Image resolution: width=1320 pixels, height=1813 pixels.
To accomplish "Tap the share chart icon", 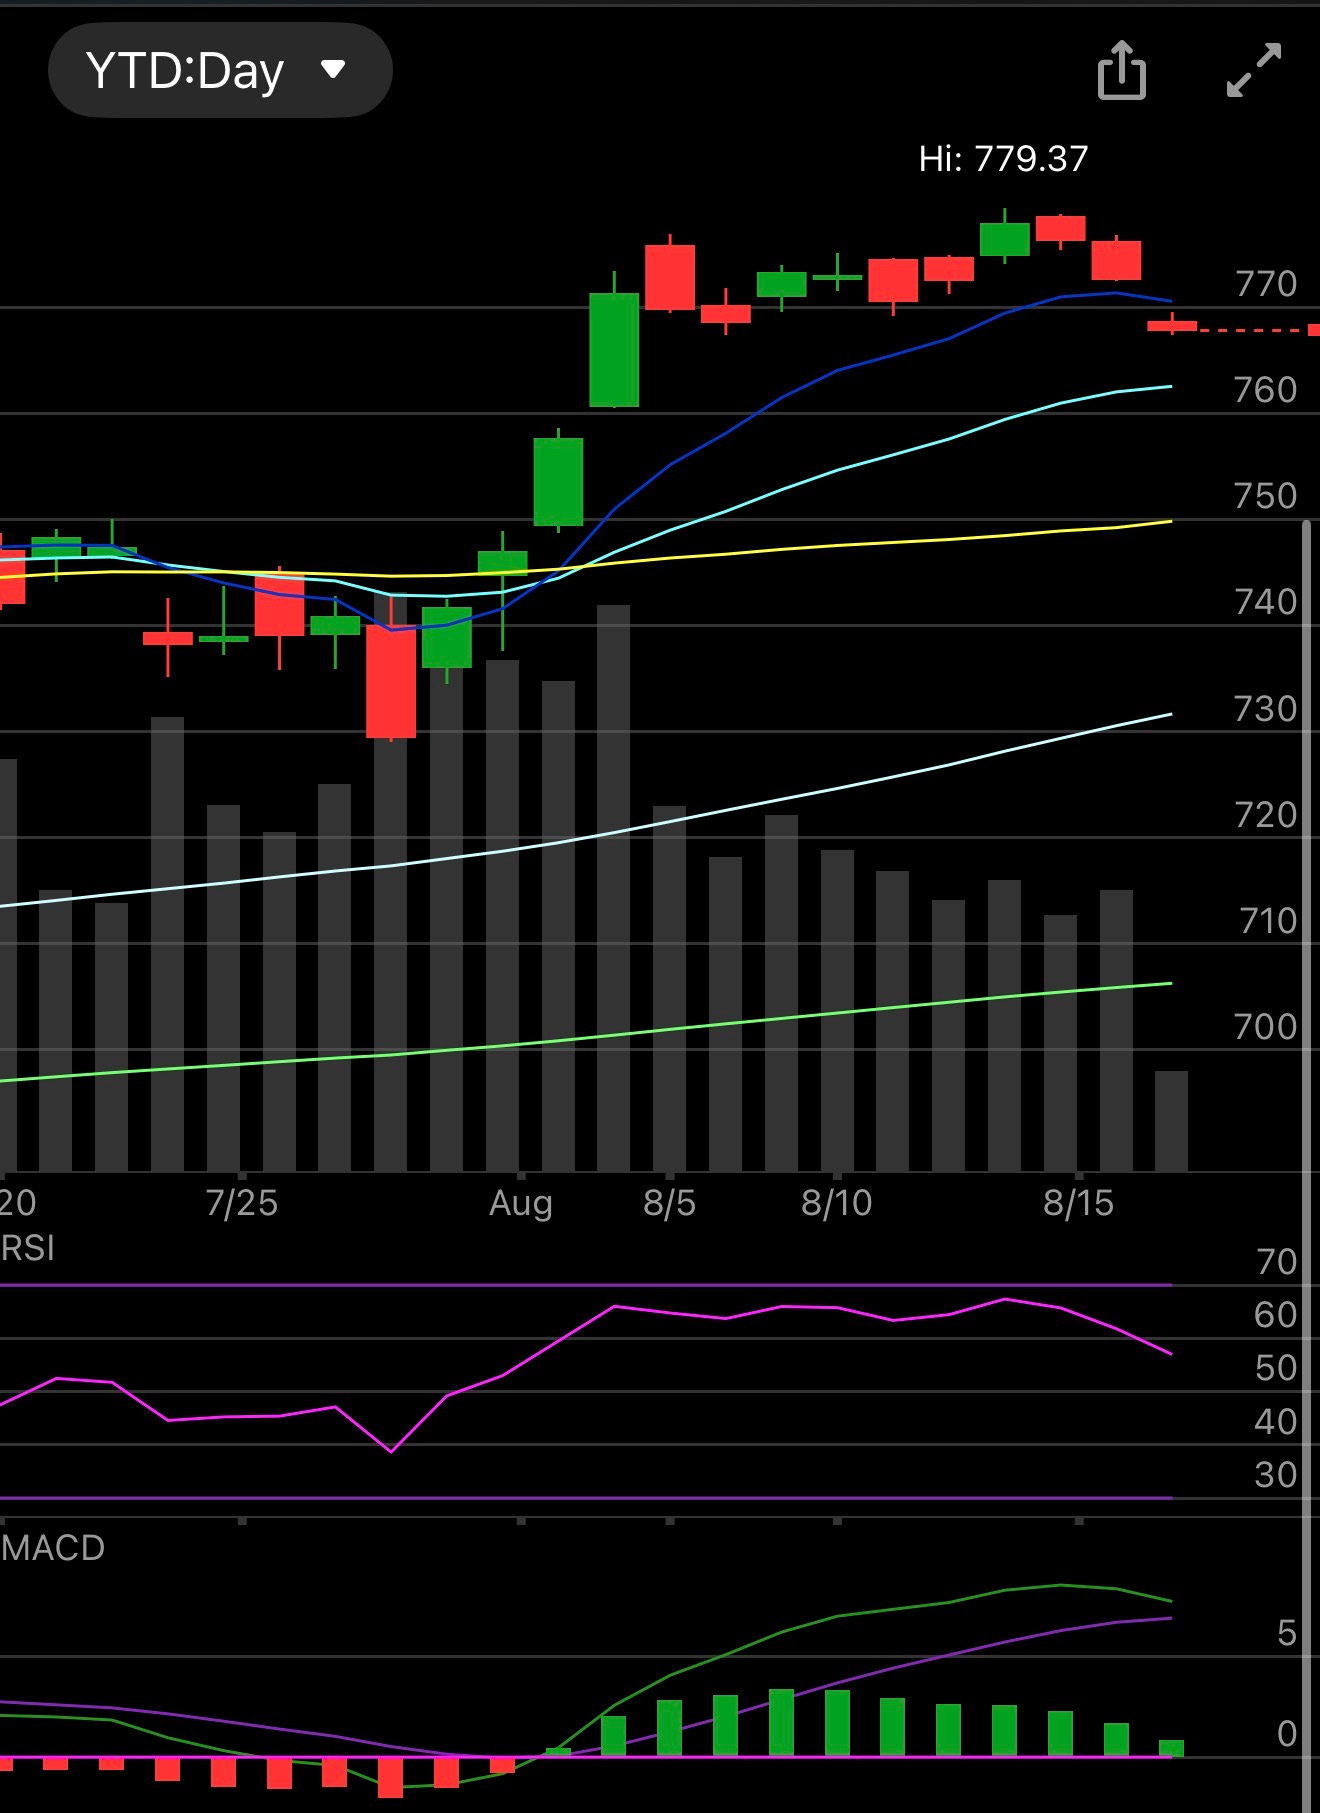I will coord(1122,70).
